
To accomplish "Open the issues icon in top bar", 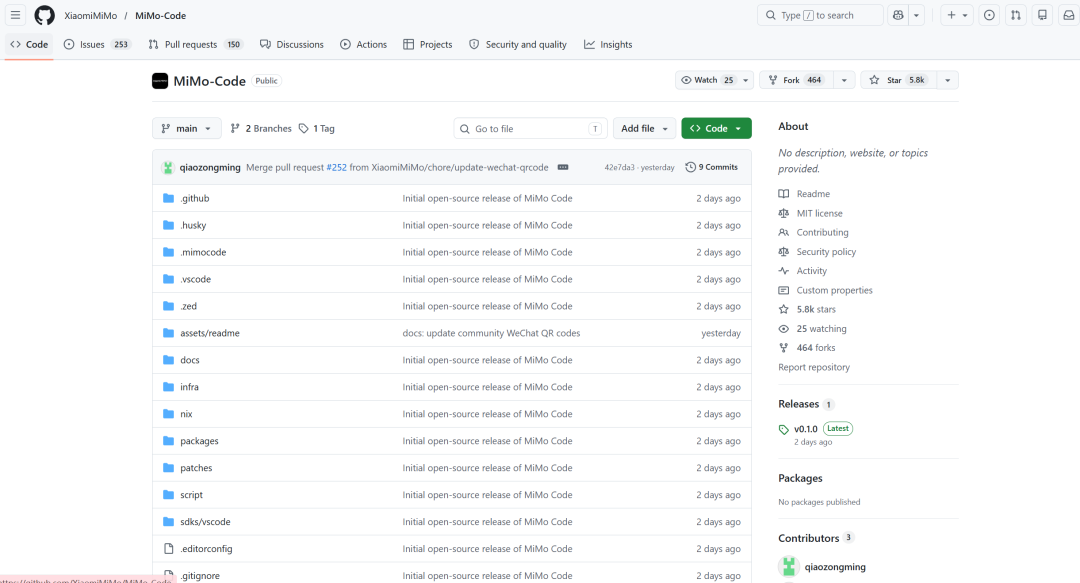I will tap(989, 15).
